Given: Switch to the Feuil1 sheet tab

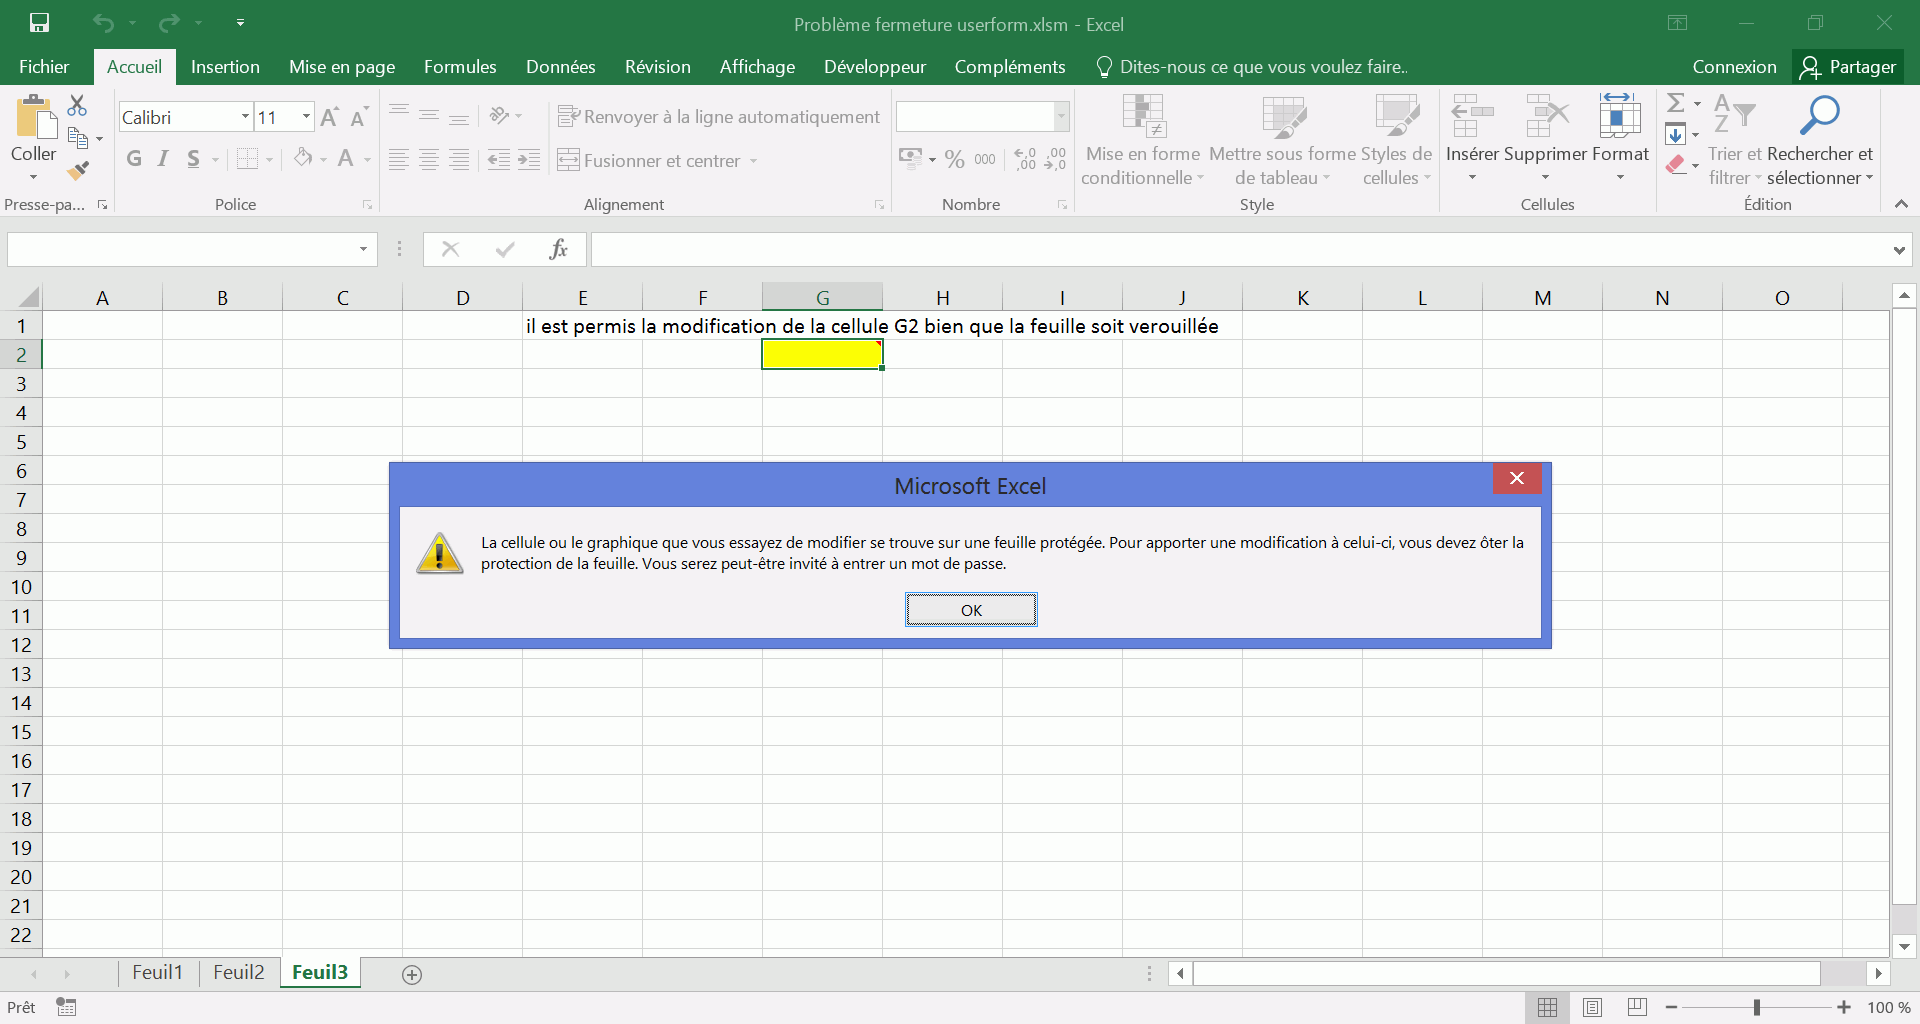Looking at the screenshot, I should 157,973.
